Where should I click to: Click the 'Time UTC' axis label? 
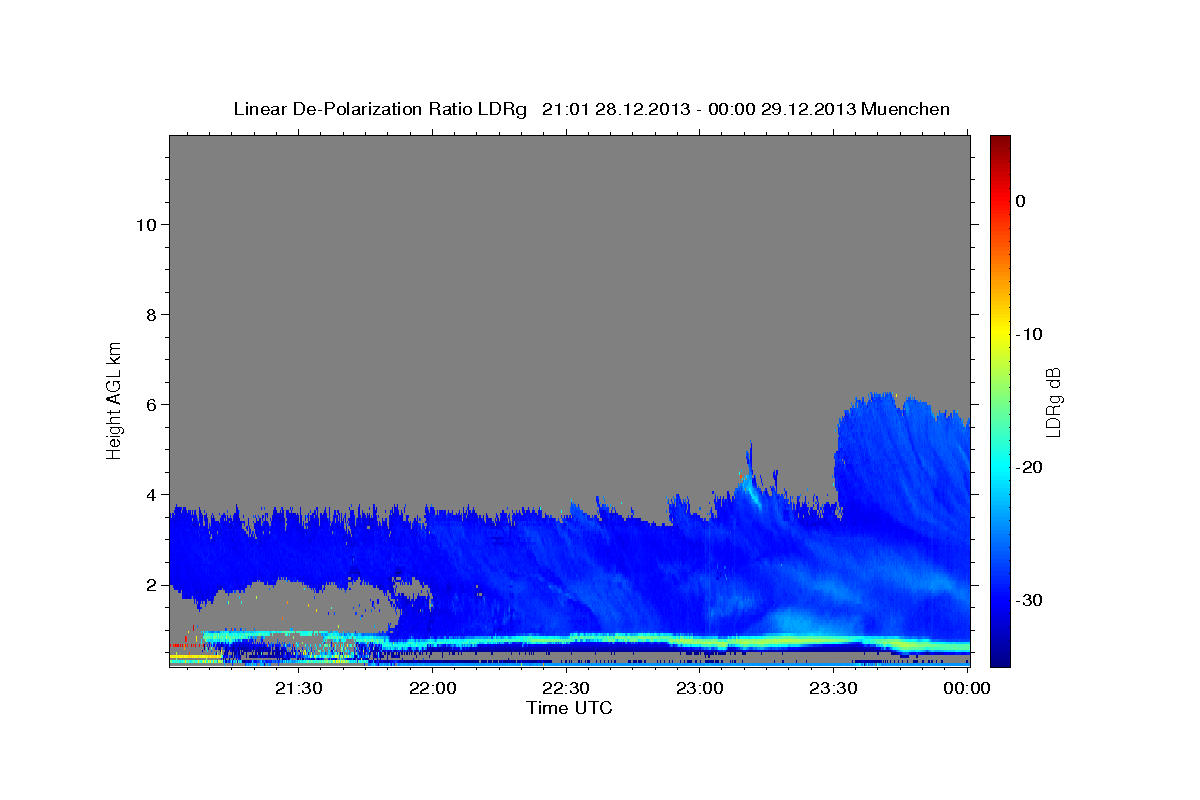[569, 708]
